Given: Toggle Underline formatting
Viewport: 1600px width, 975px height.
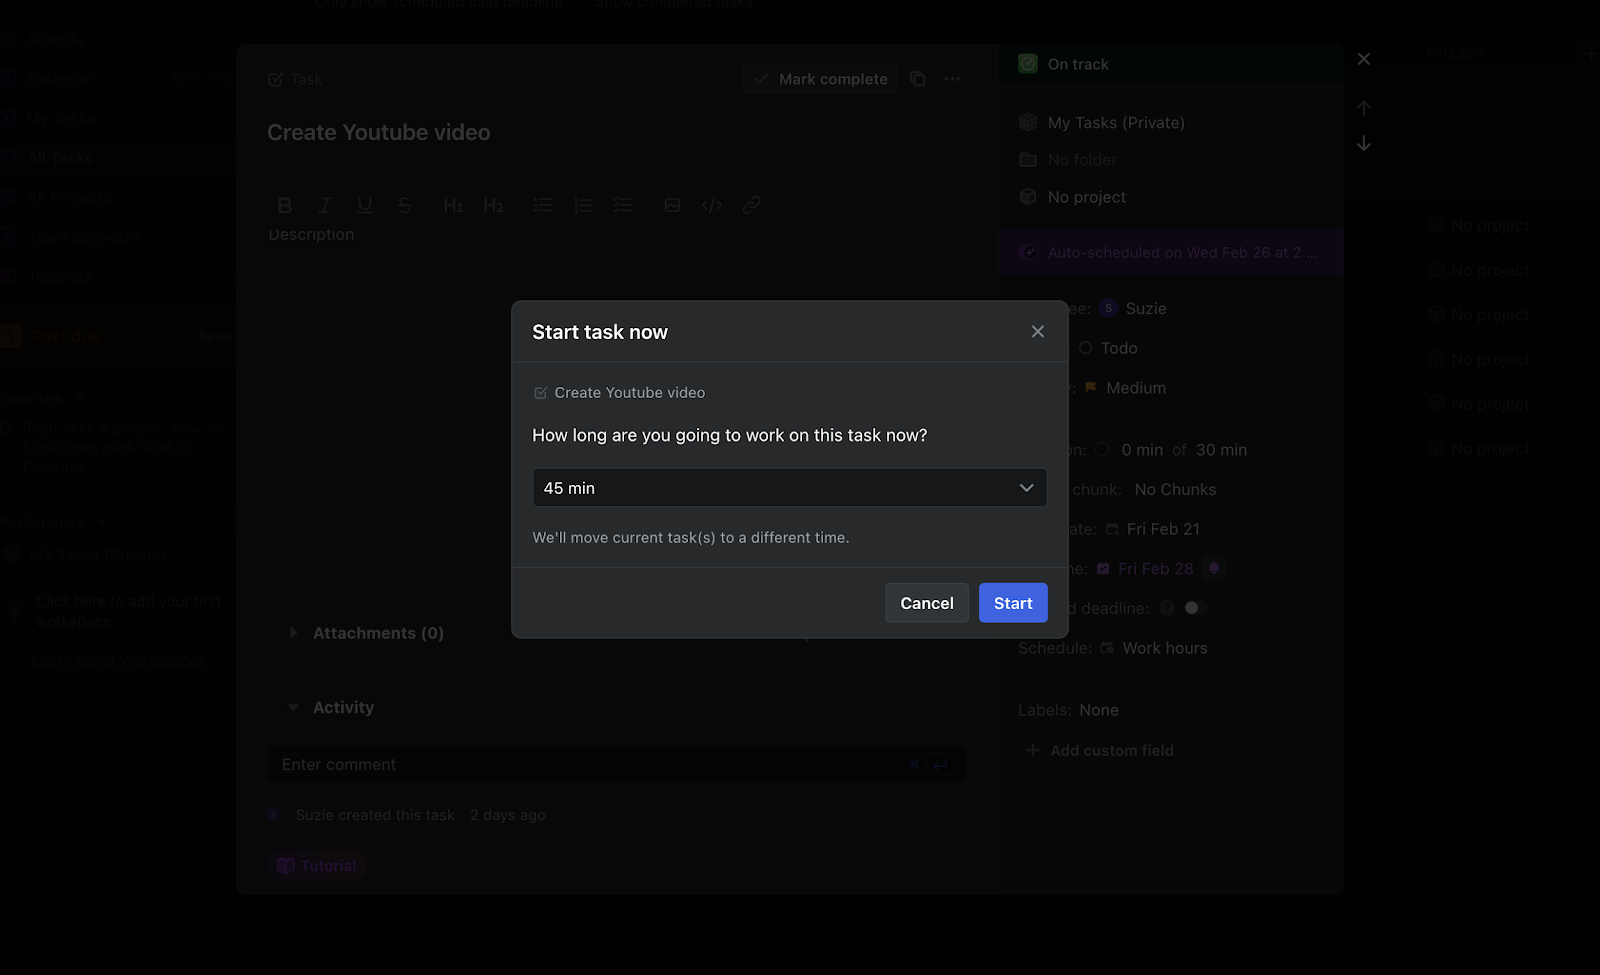Looking at the screenshot, I should click(365, 205).
